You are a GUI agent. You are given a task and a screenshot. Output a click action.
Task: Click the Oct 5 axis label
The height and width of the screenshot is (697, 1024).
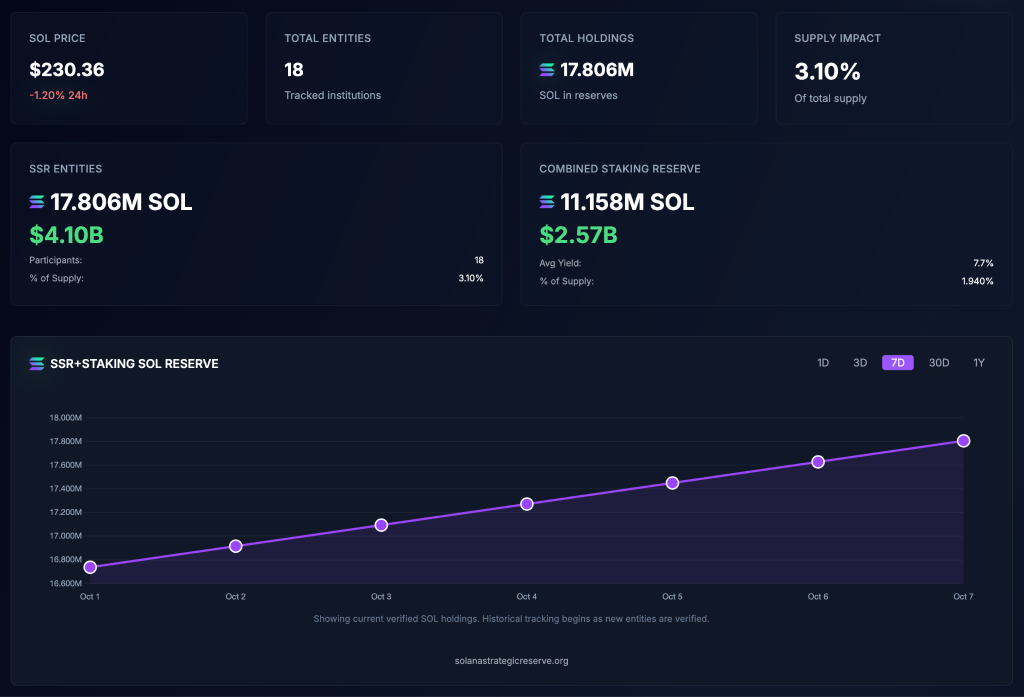point(671,596)
